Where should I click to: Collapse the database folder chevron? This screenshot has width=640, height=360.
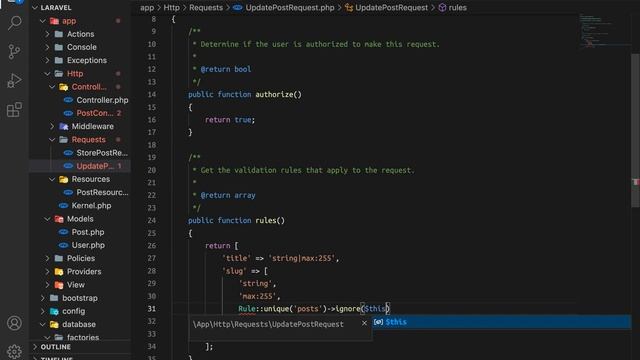pos(42,324)
